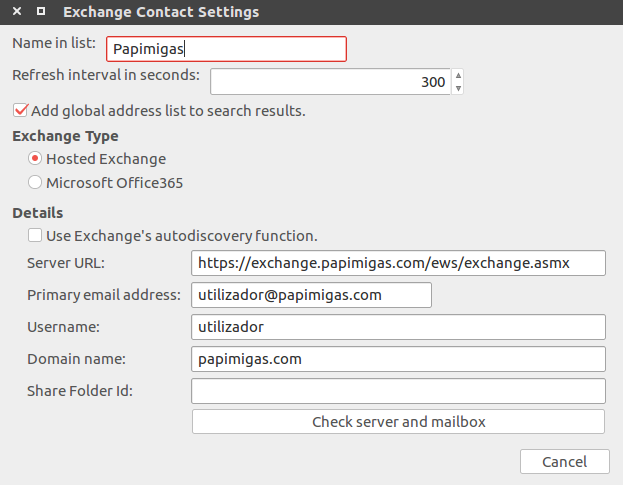Increase refresh interval with up arrow

pos(458,76)
